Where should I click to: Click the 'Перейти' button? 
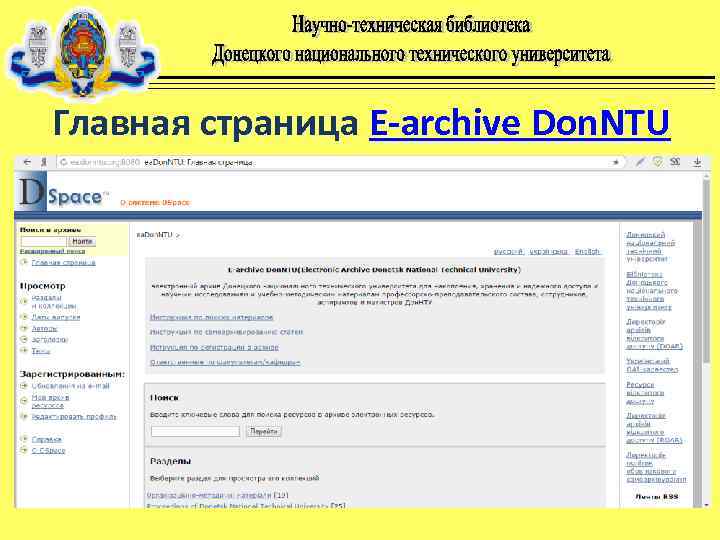pos(264,431)
